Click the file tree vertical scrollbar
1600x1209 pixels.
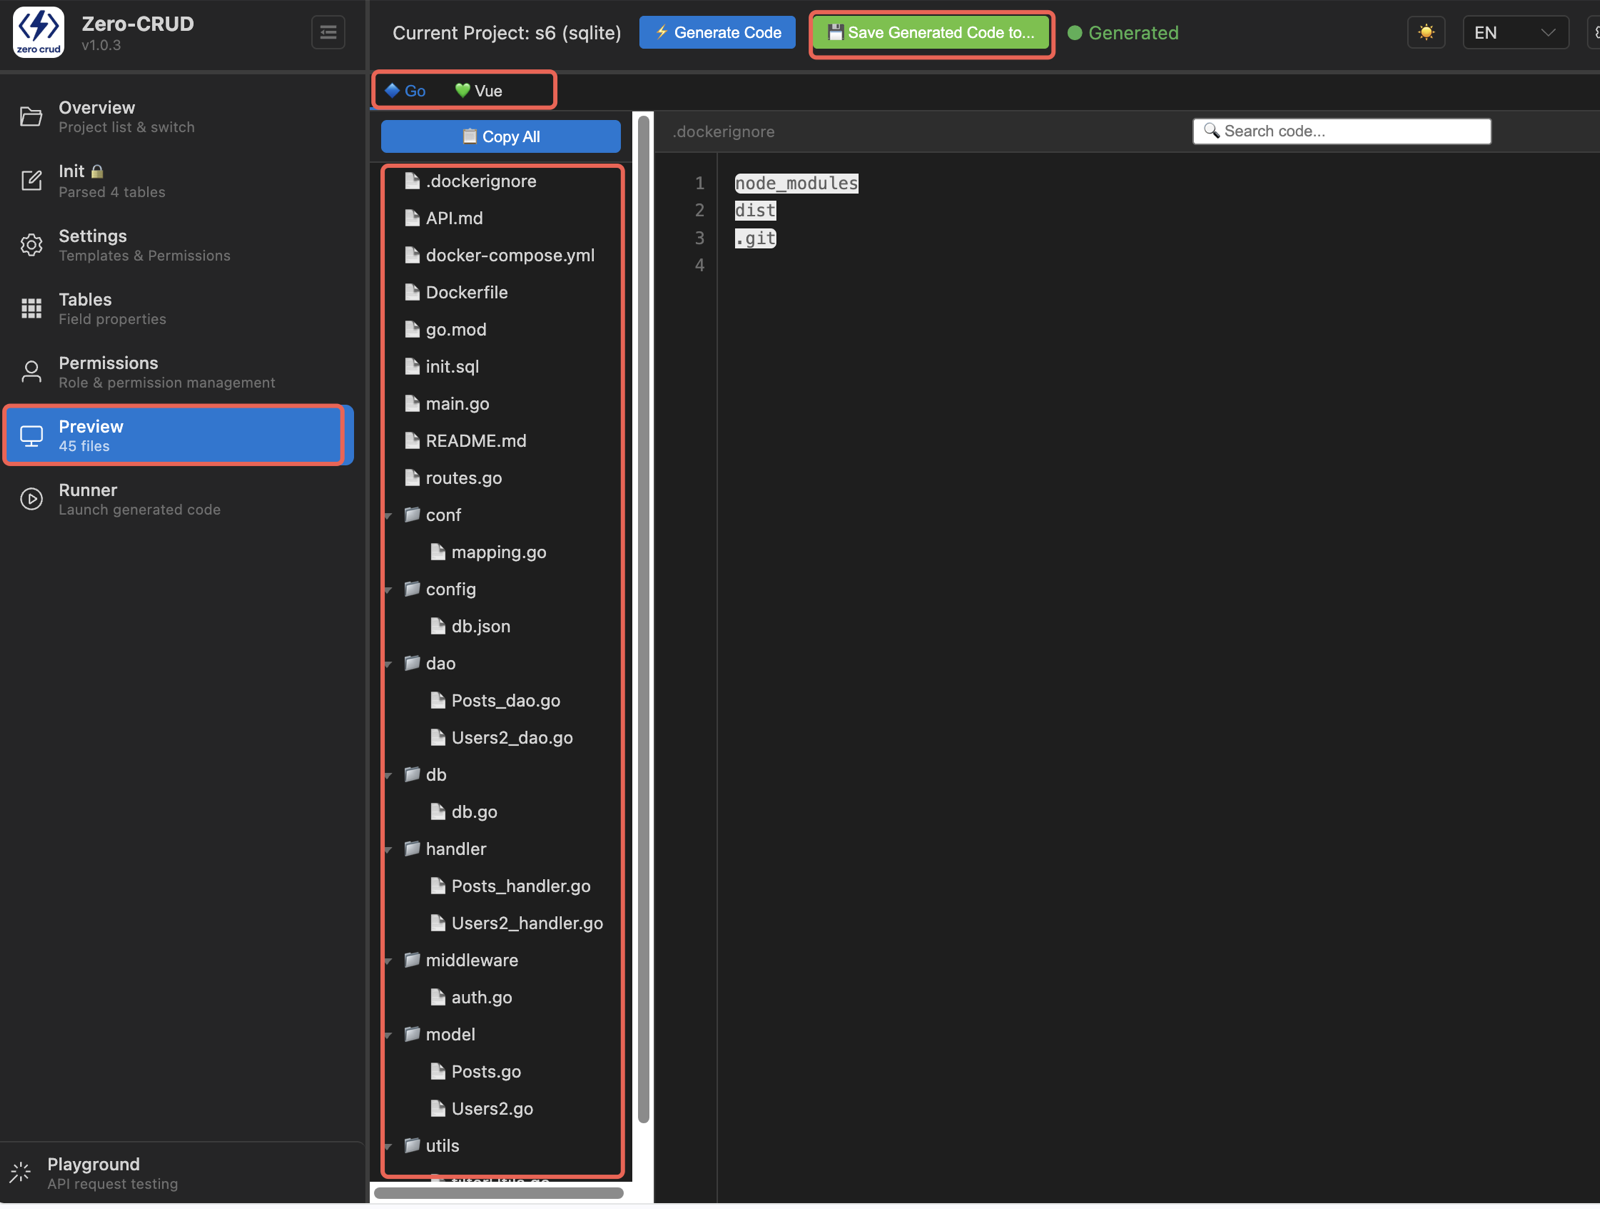(x=644, y=620)
